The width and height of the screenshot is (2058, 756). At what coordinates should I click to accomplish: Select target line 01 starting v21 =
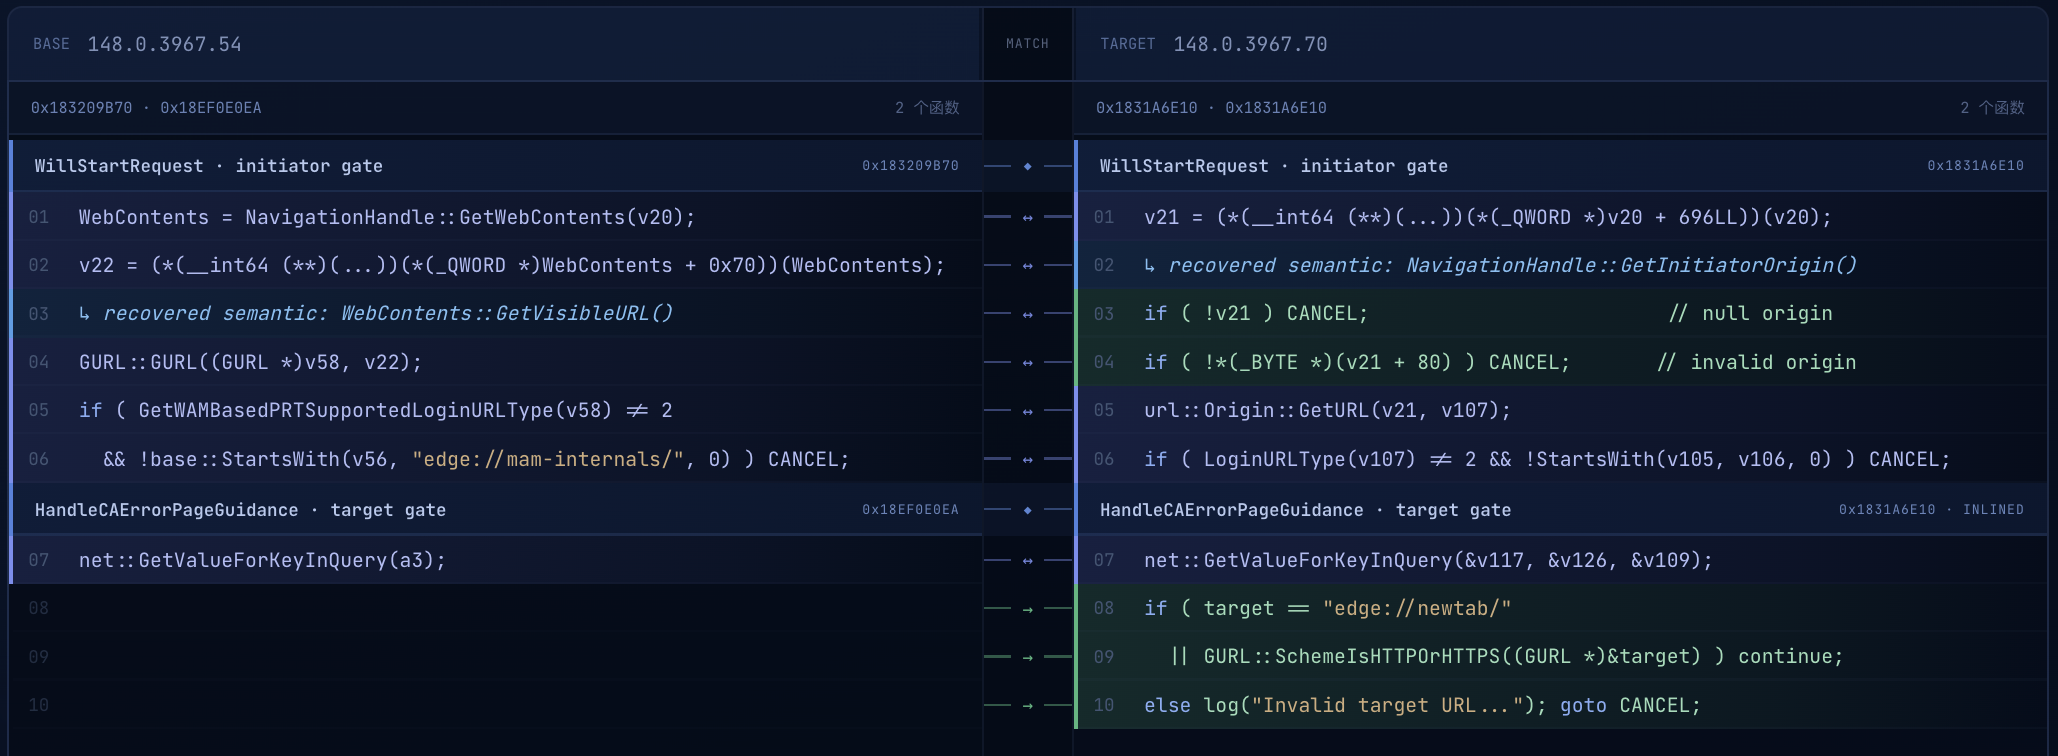1562,217
